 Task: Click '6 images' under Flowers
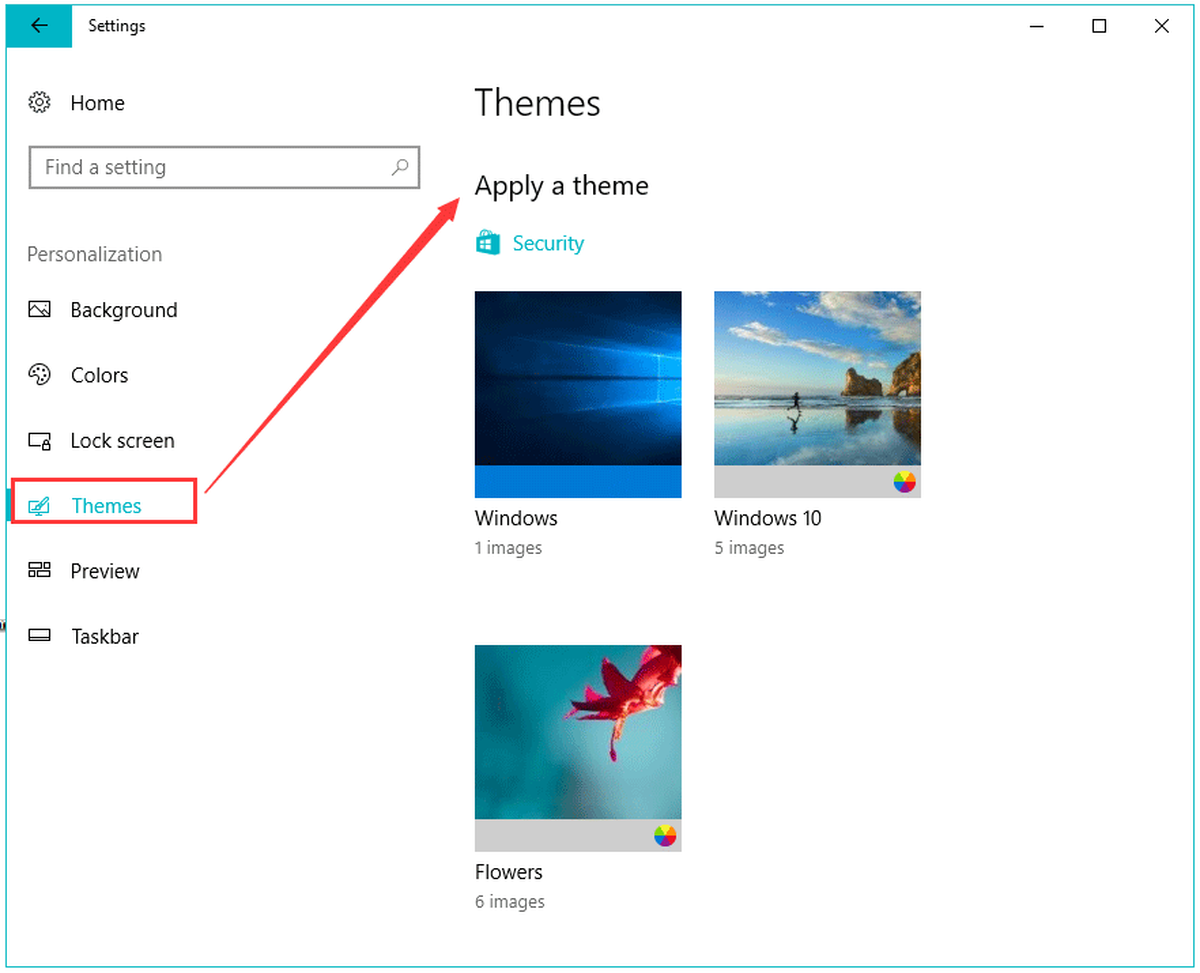(510, 902)
